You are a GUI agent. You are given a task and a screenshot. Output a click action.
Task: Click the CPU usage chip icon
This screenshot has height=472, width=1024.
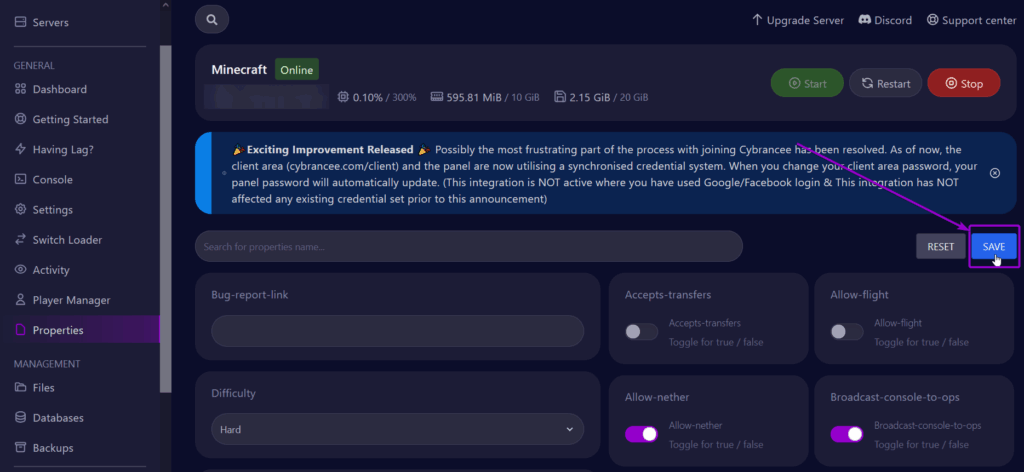click(x=343, y=97)
